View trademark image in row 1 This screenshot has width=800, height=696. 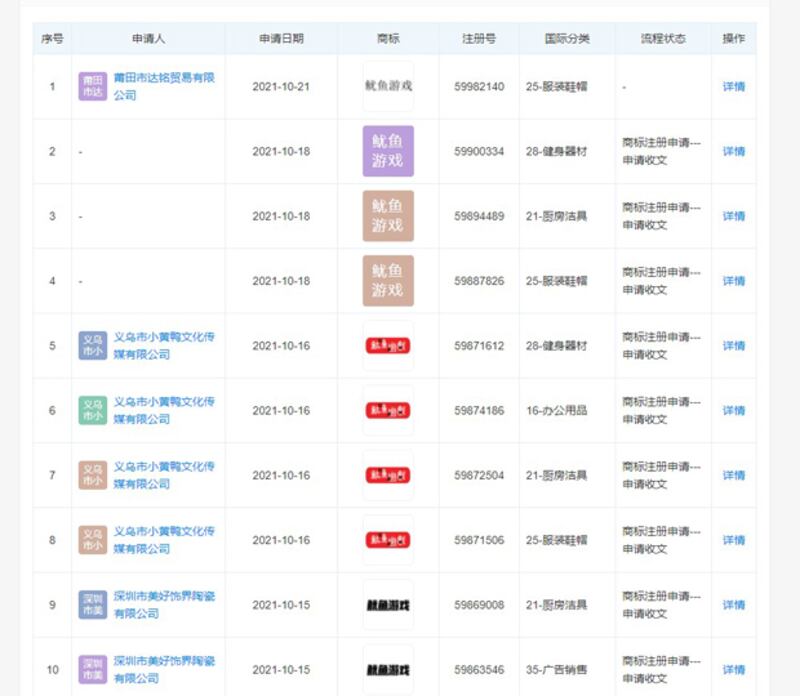pyautogui.click(x=388, y=86)
